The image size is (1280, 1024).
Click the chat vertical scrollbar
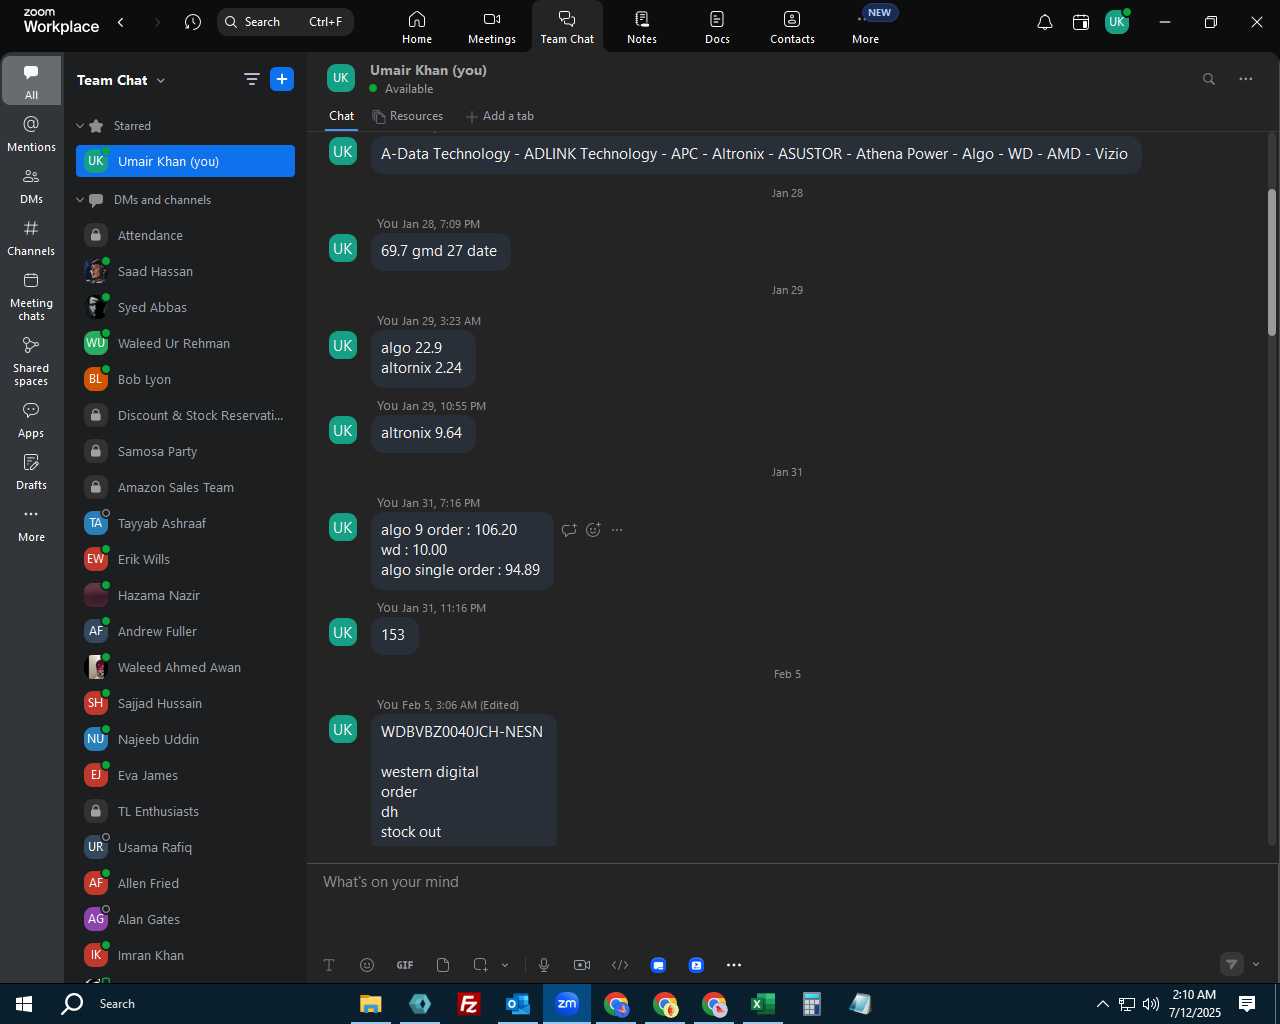point(1272,262)
